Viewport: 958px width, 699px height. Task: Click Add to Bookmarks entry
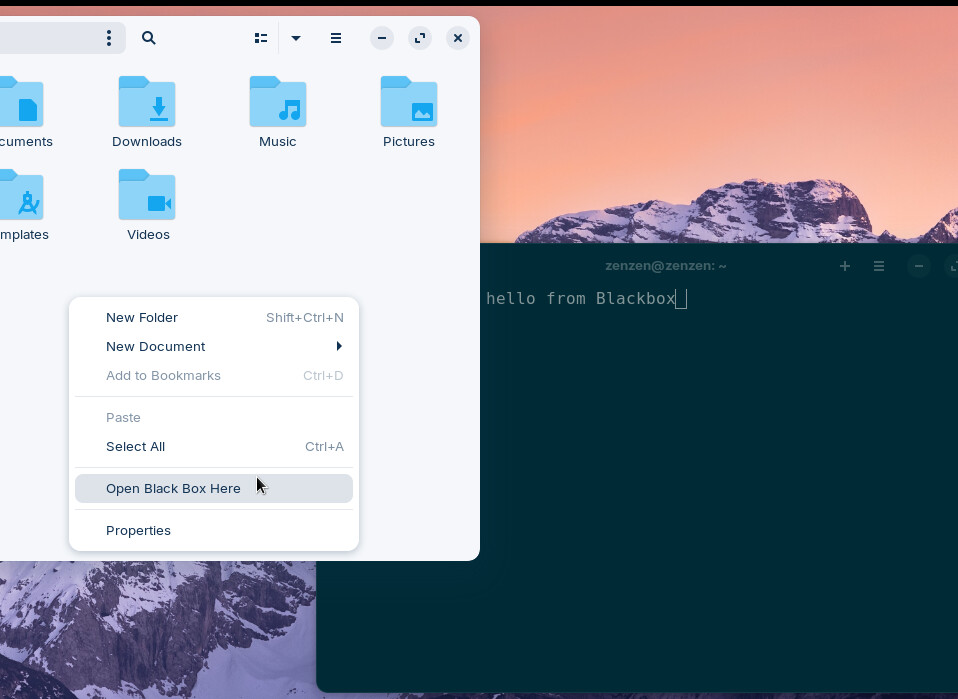point(214,376)
